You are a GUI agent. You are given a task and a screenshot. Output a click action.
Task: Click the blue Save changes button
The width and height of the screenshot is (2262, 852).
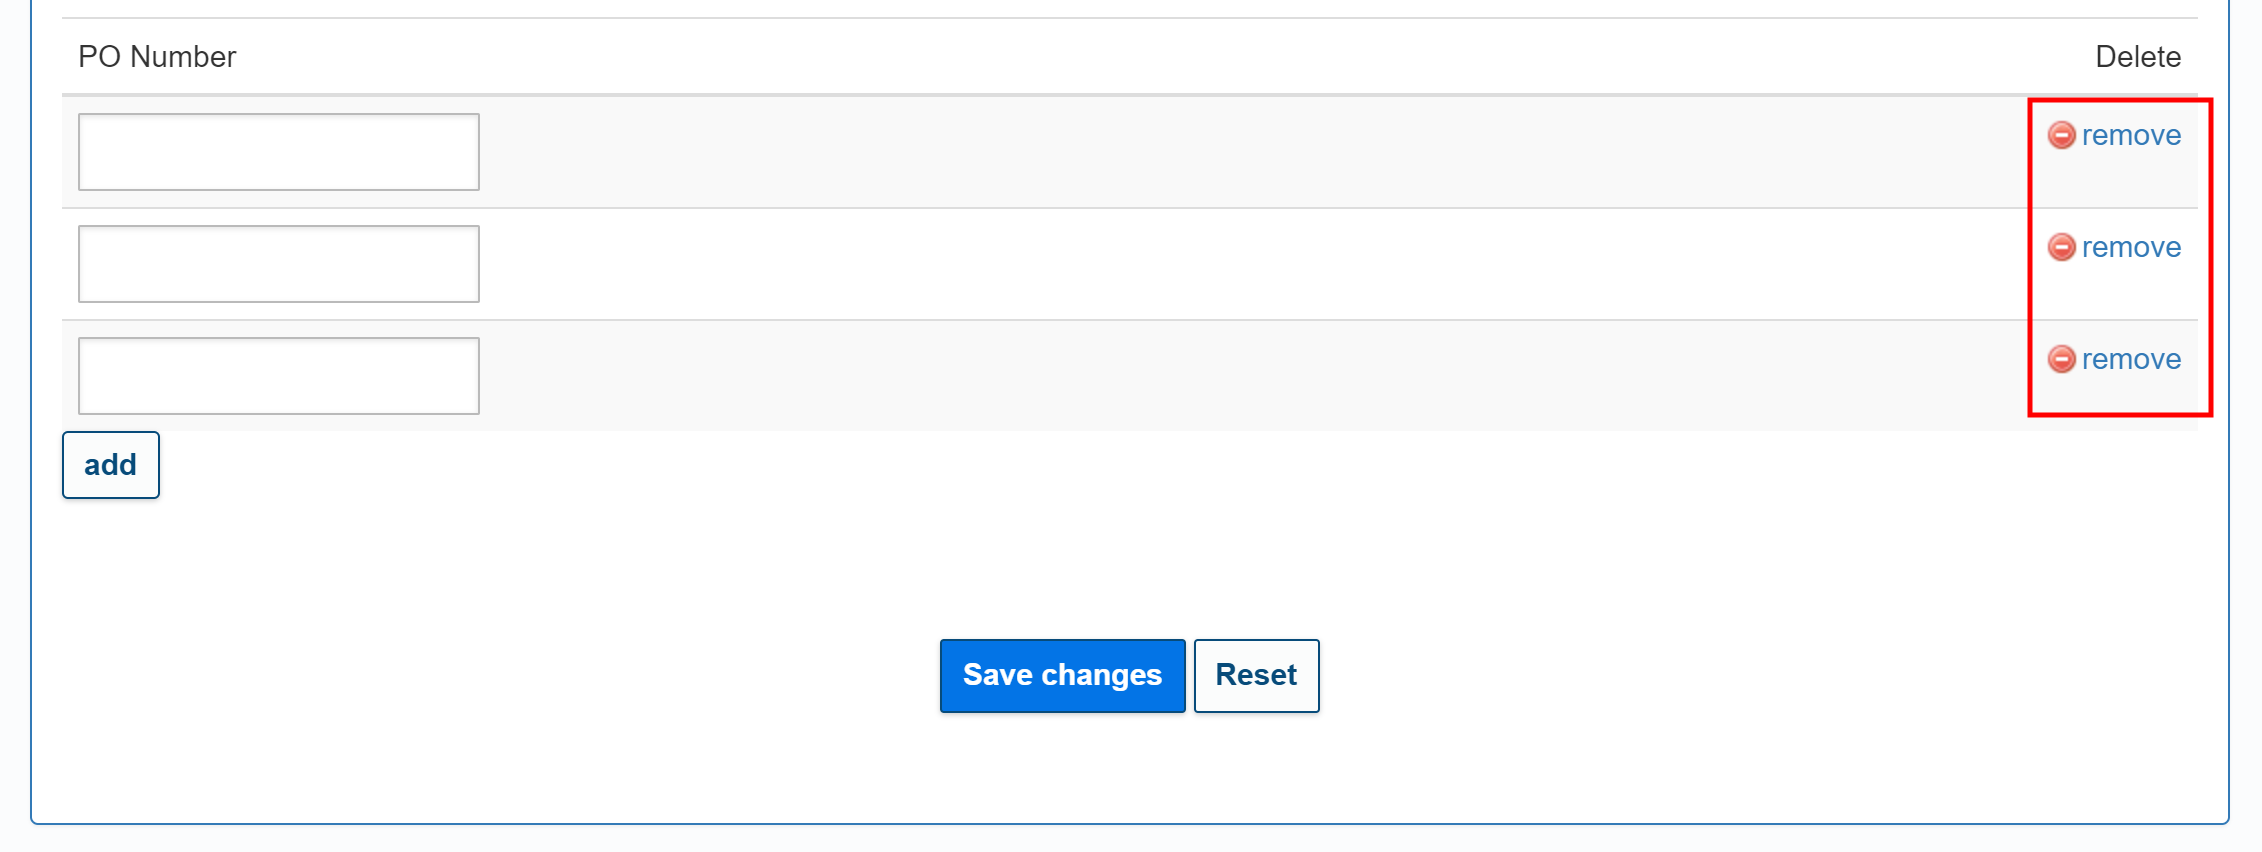(x=1062, y=676)
